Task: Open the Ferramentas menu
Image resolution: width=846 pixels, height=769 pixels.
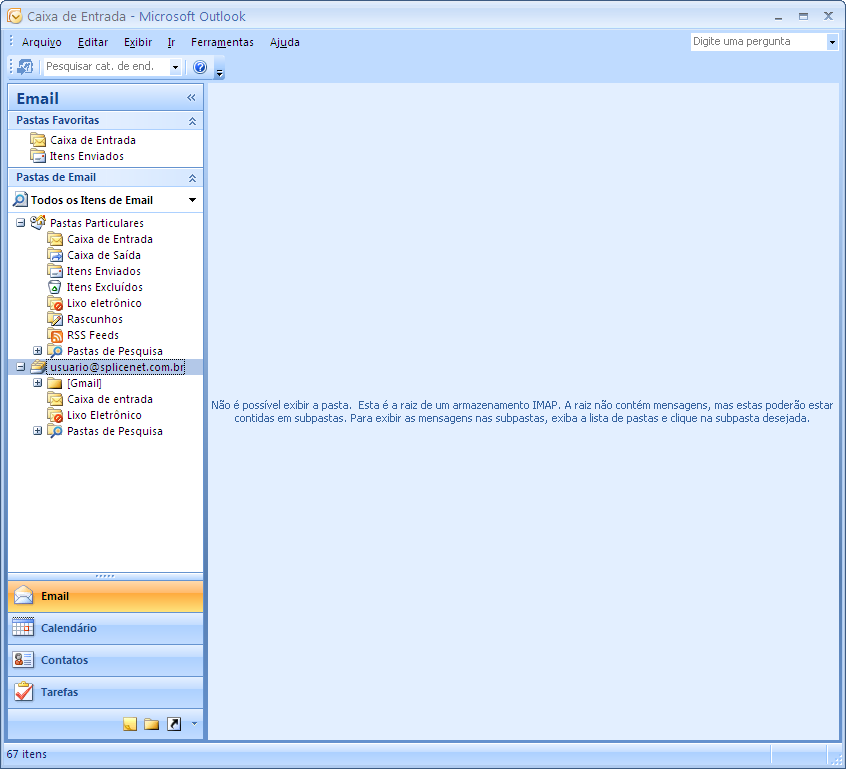Action: coord(222,42)
